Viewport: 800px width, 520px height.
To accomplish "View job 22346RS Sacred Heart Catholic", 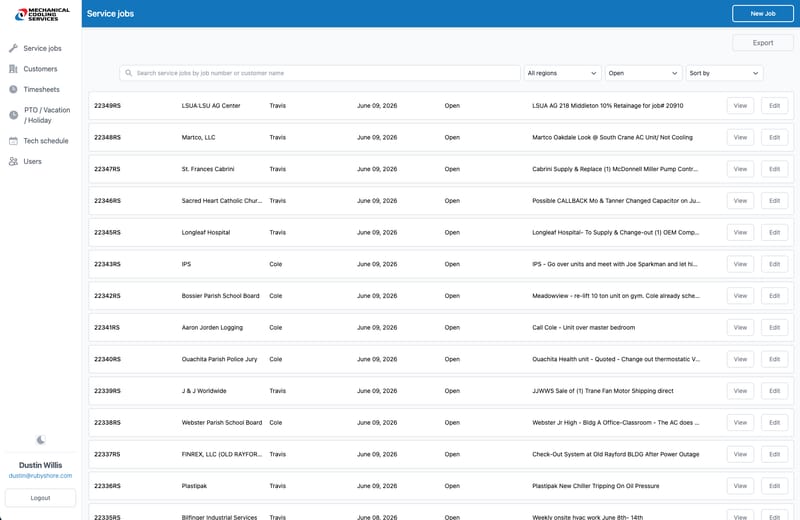I will [x=740, y=201].
